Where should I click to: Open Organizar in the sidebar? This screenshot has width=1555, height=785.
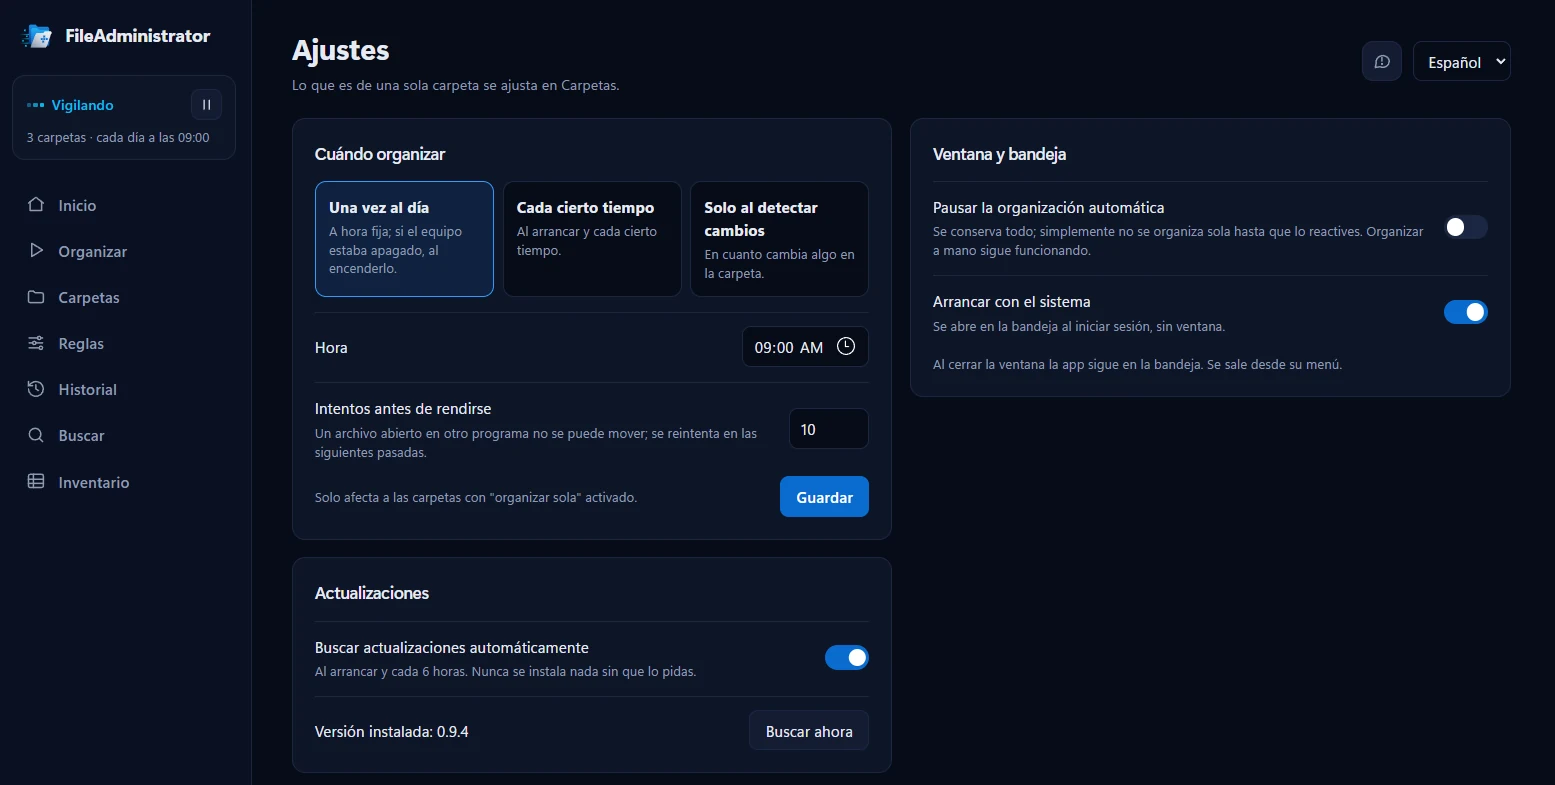(x=124, y=251)
